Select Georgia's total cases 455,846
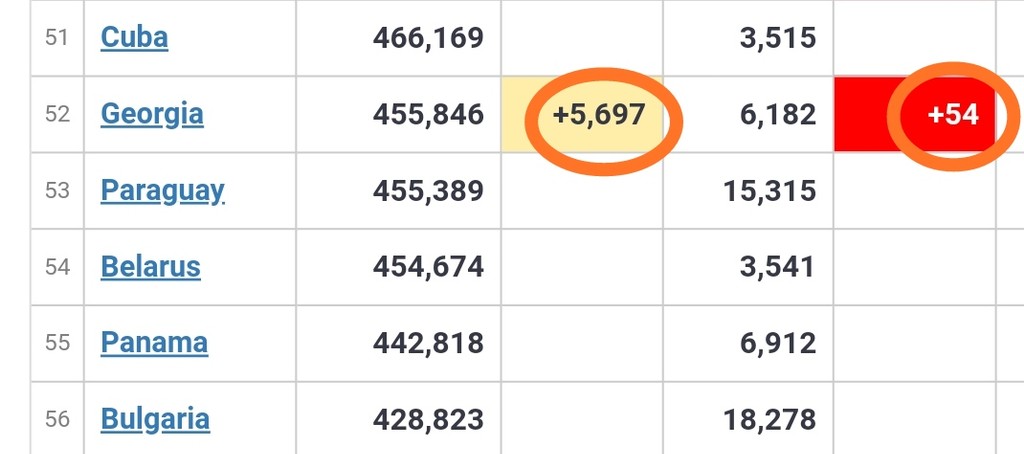Viewport: 1024px width, 454px height. pyautogui.click(x=428, y=114)
